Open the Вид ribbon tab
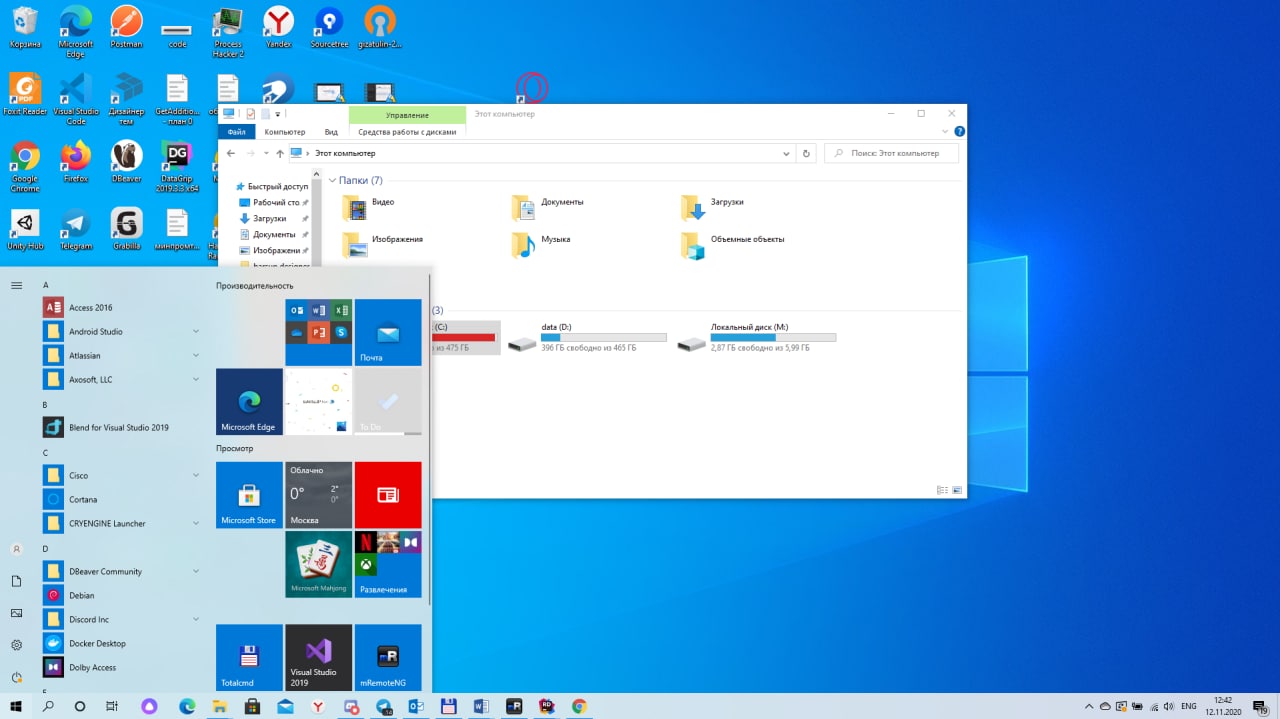The height and width of the screenshot is (719, 1280). click(x=331, y=132)
